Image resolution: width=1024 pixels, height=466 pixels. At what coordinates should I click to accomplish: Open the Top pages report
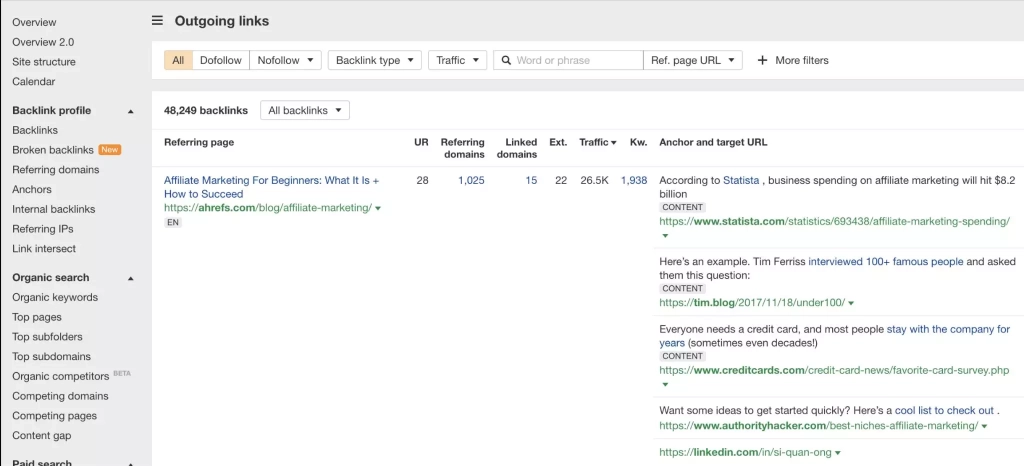tap(37, 317)
